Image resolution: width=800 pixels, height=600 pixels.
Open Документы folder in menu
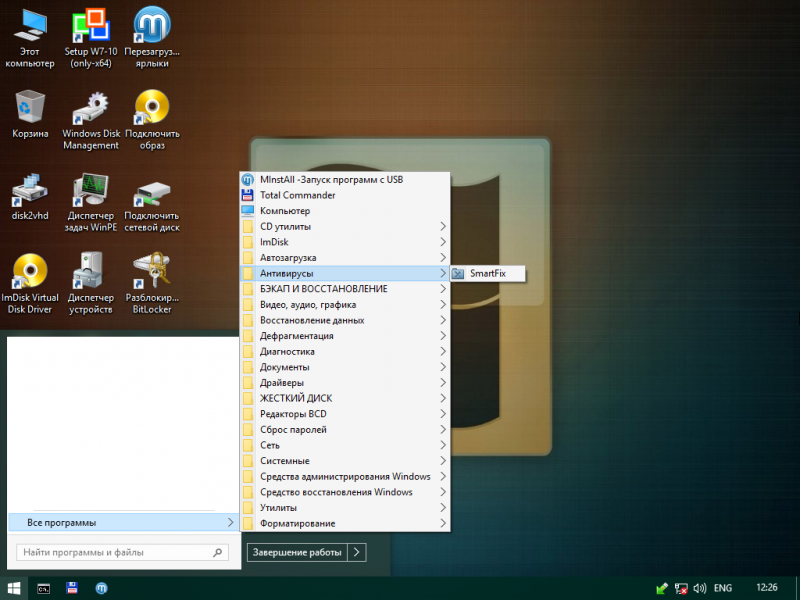345,367
